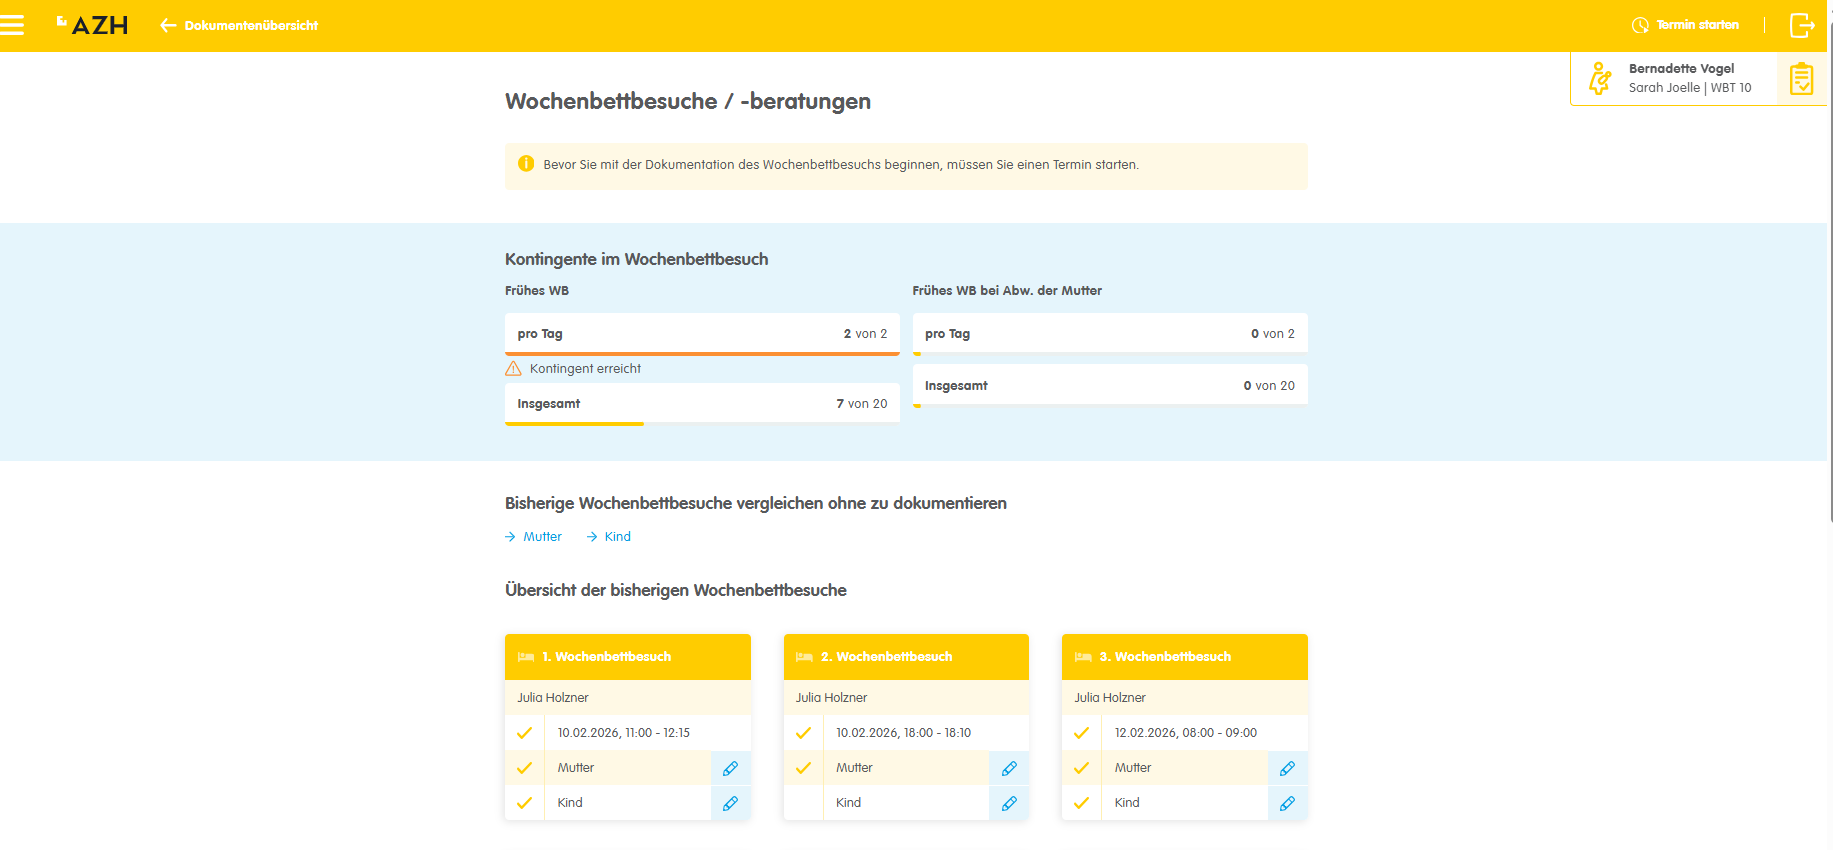
Task: Select the 1. Wochenbettbesuch card header
Action: [x=627, y=657]
